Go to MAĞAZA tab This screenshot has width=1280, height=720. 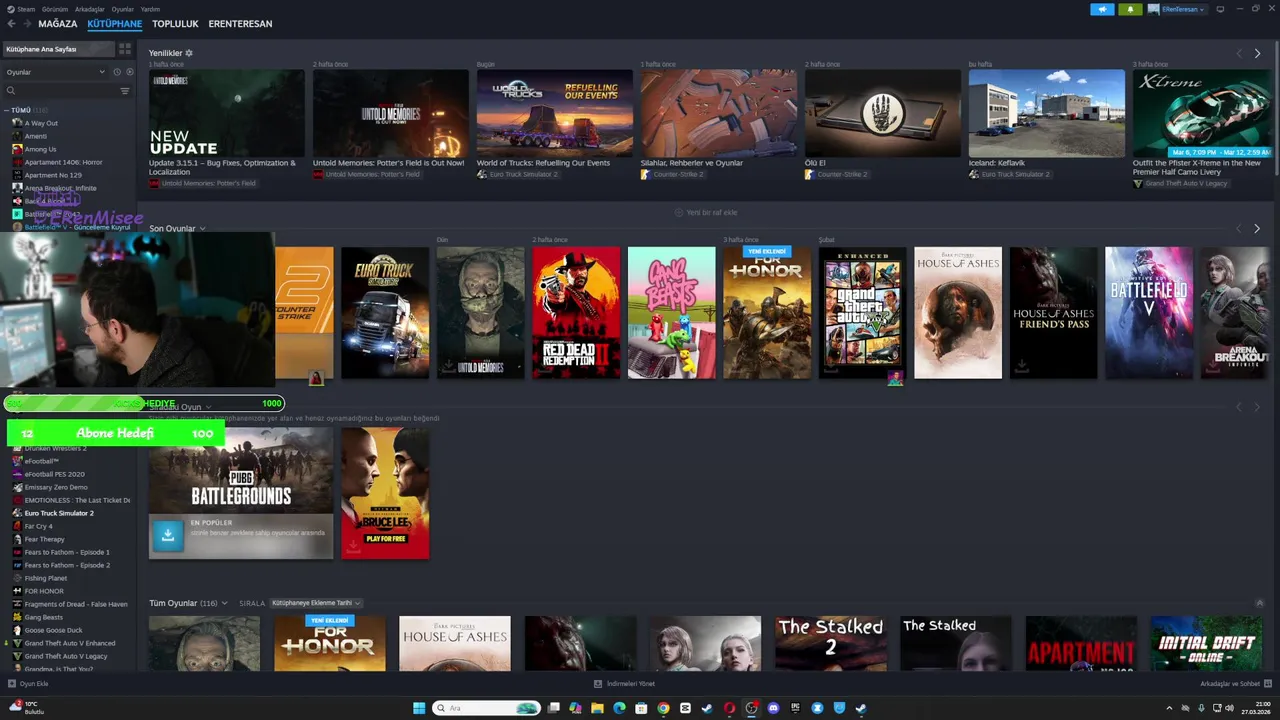coord(58,23)
